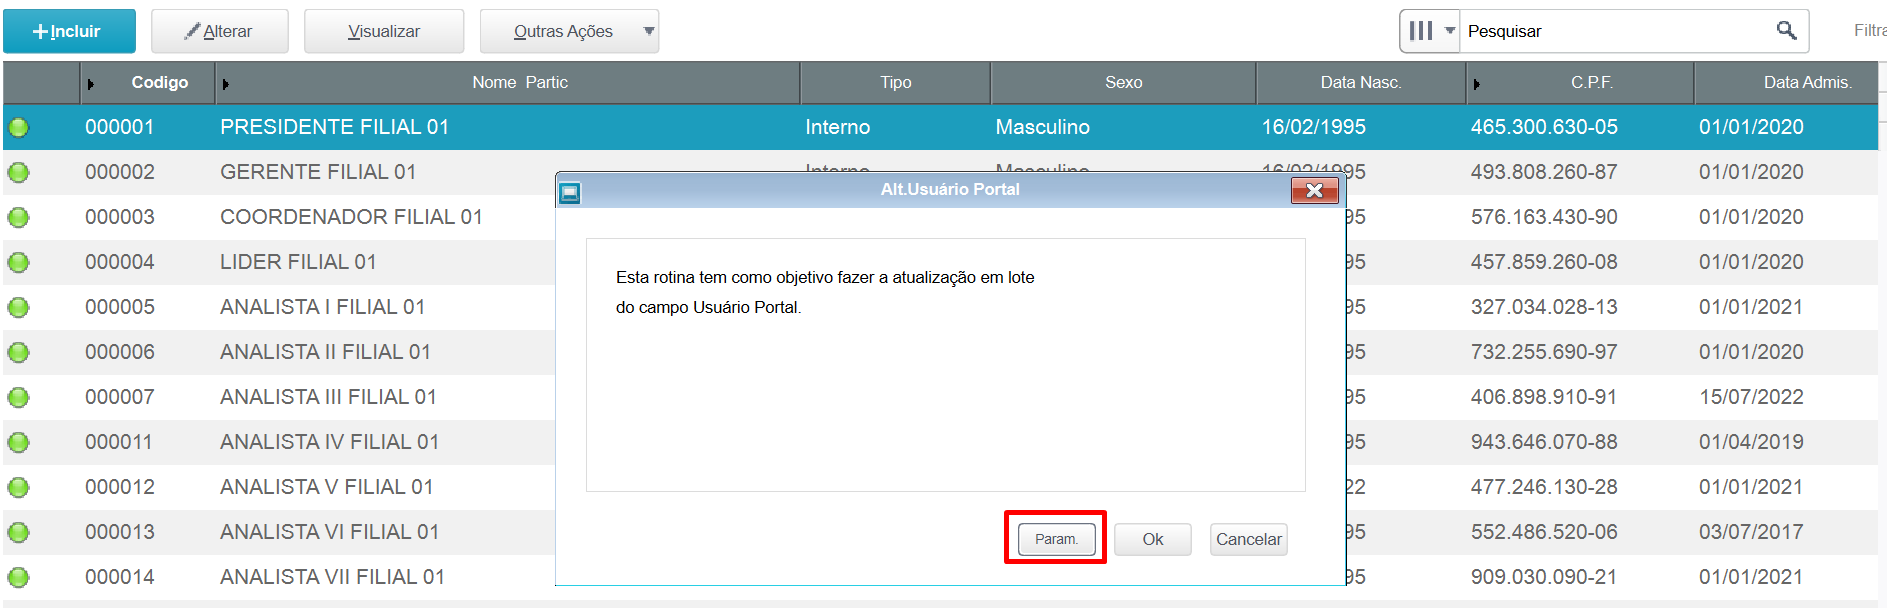Image resolution: width=1887 pixels, height=608 pixels.
Task: Click the Pesquisar search field
Action: click(1615, 31)
